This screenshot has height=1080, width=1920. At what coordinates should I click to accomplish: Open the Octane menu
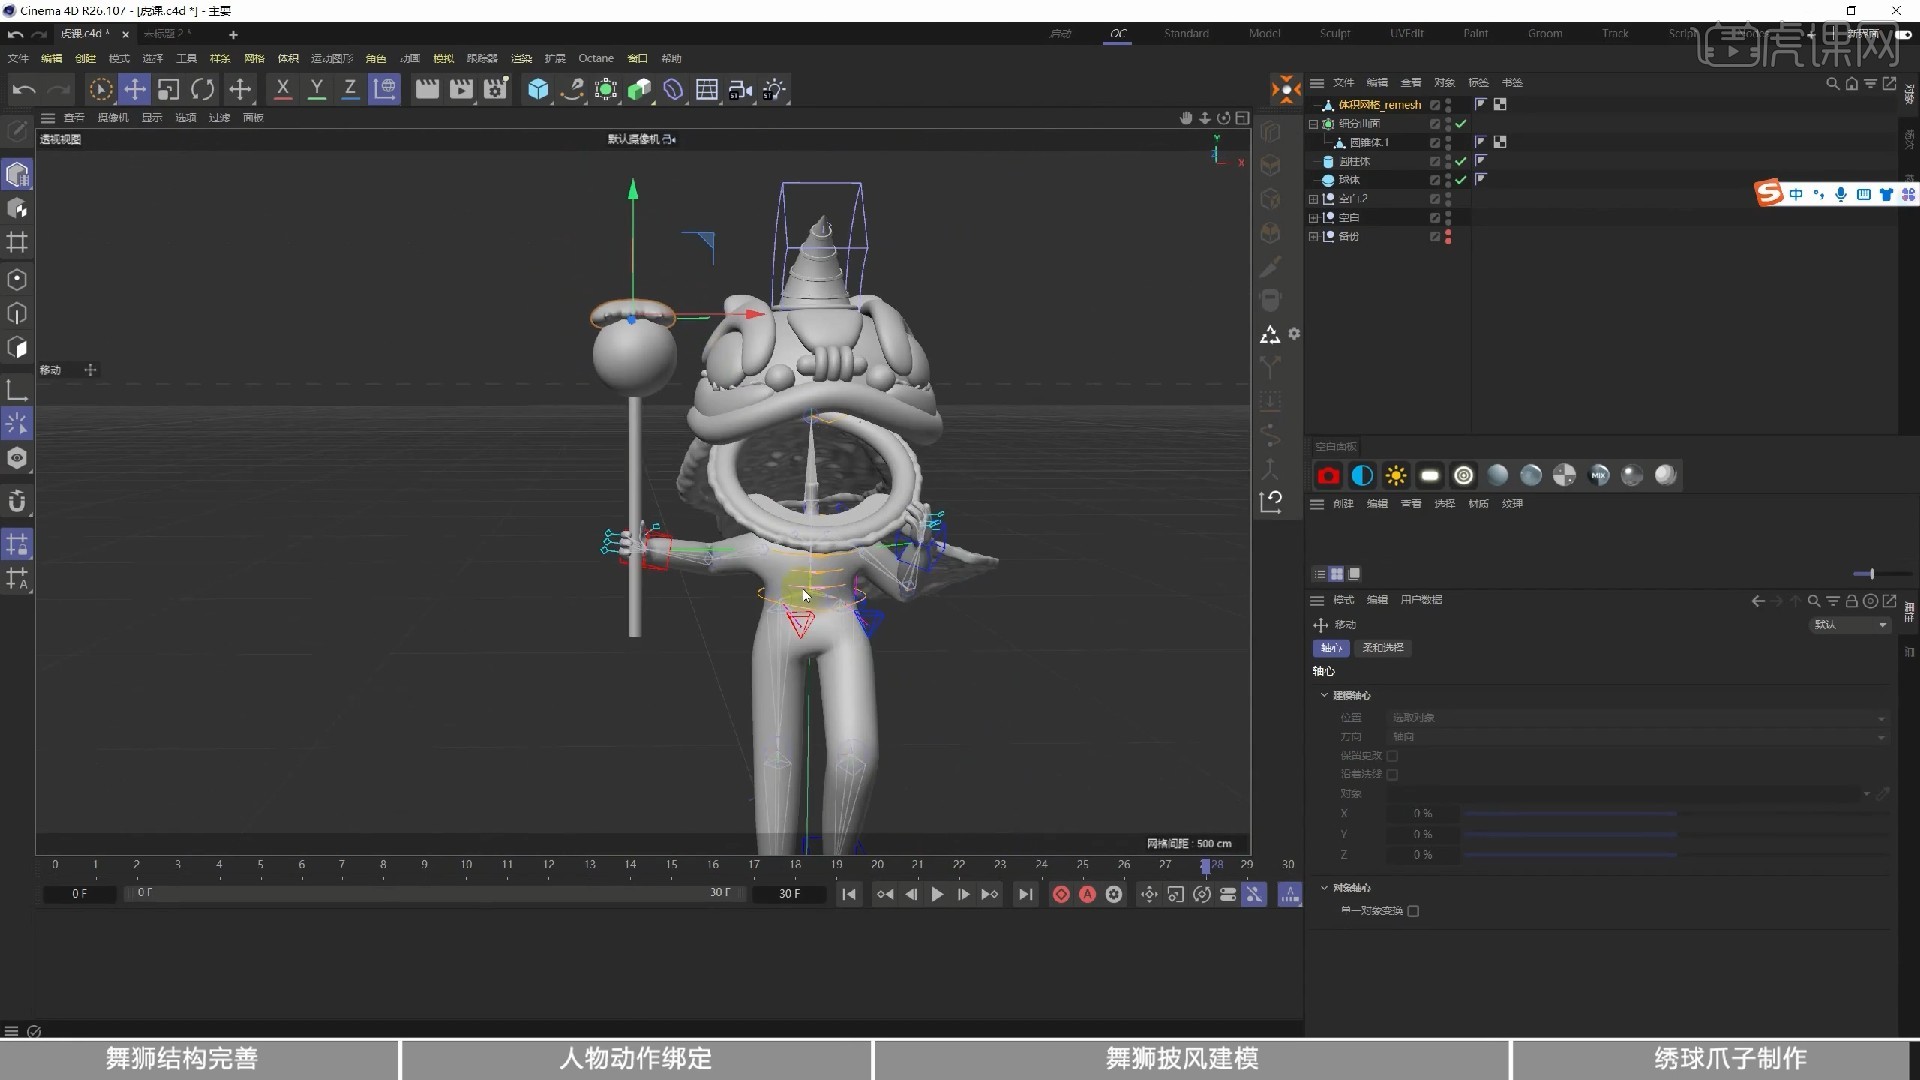tap(595, 58)
